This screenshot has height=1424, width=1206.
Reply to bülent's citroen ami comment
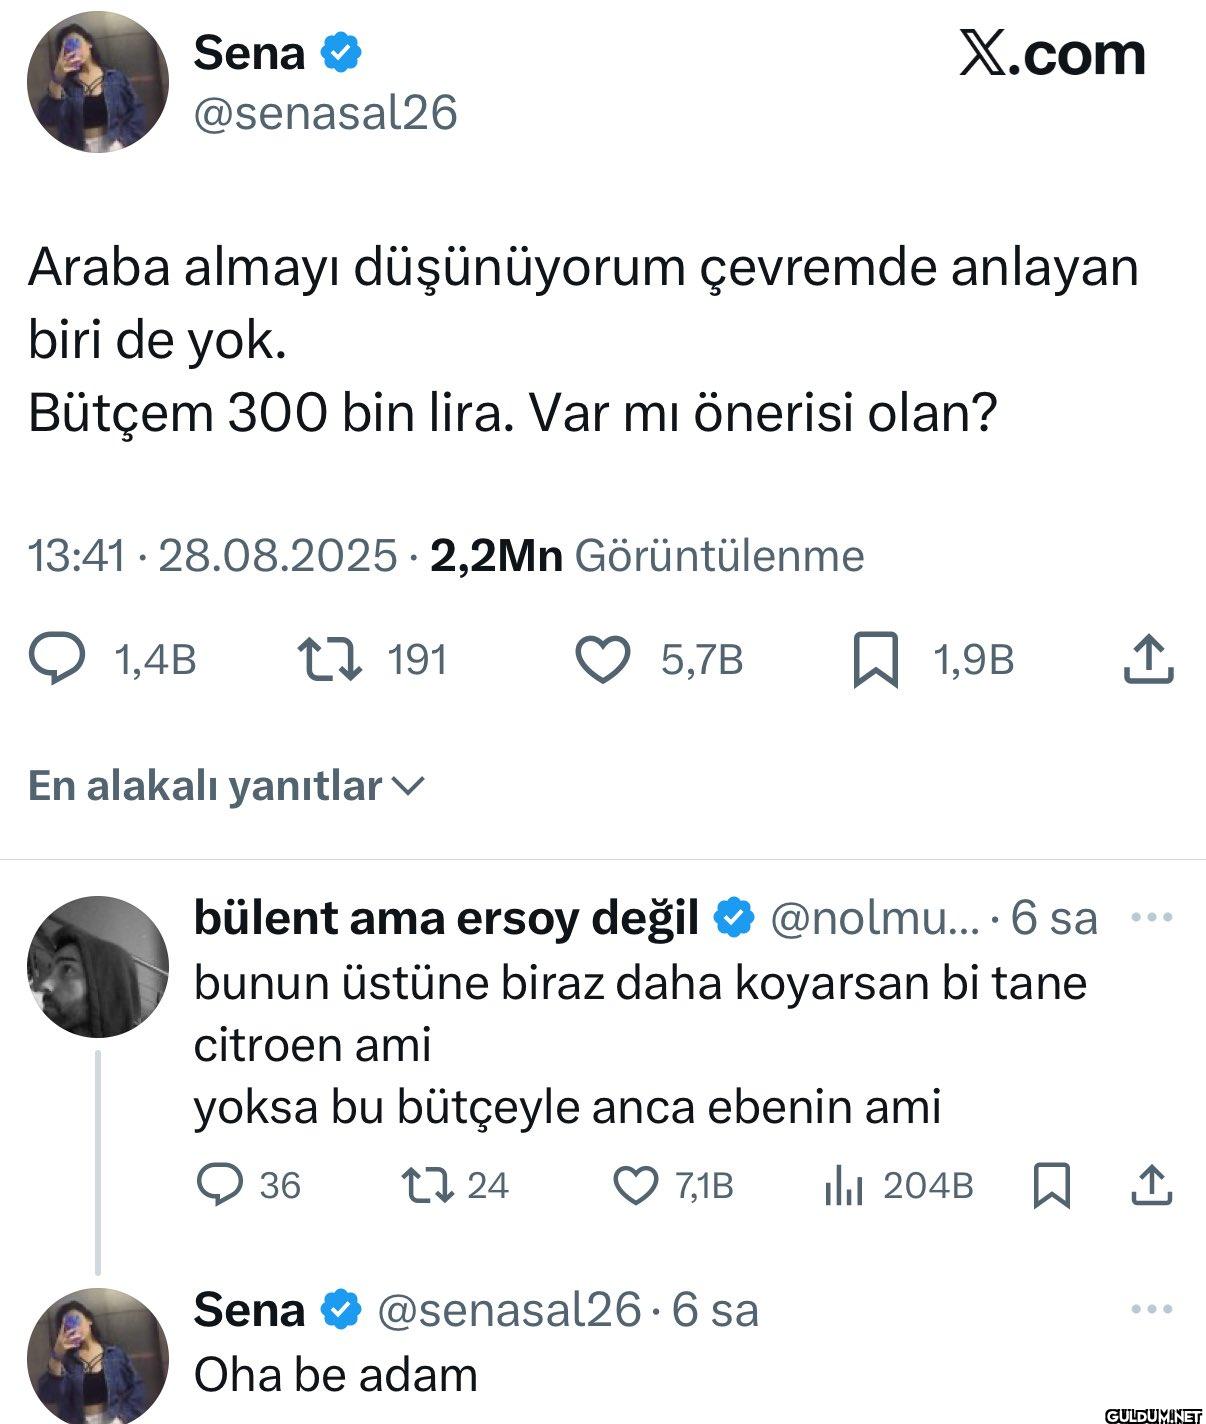219,1185
